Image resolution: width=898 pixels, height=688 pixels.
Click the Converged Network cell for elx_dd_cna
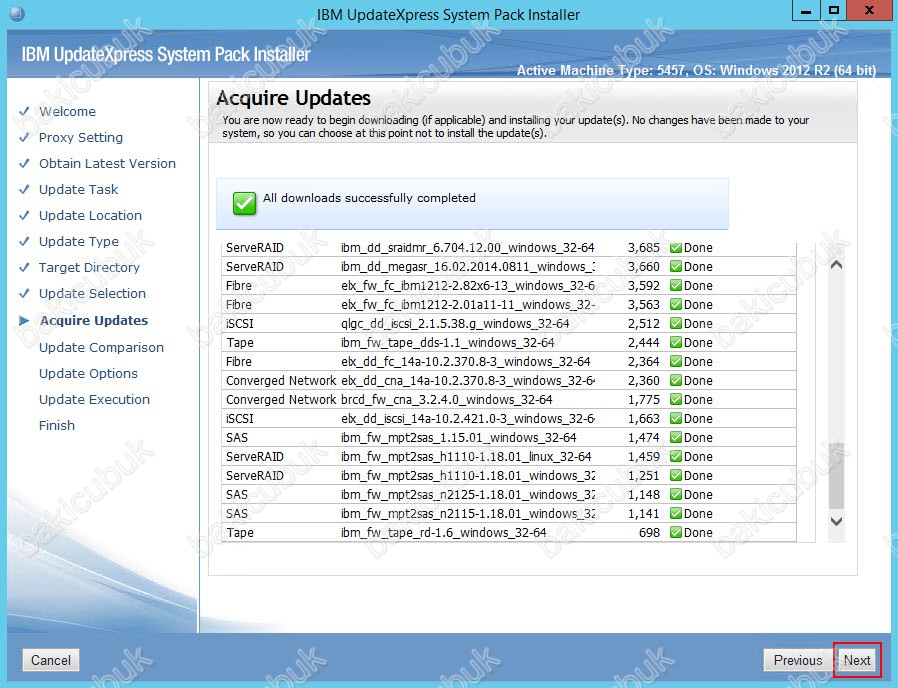pos(281,380)
